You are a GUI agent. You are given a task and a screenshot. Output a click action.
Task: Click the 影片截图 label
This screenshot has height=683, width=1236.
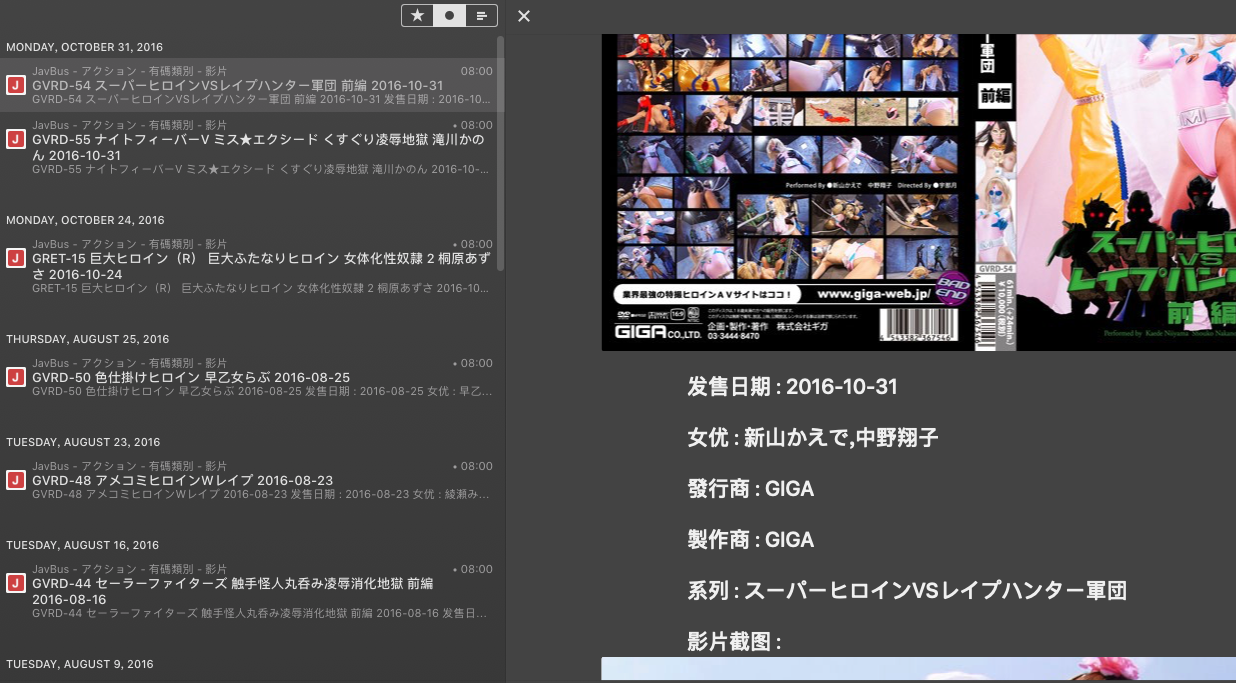point(734,642)
